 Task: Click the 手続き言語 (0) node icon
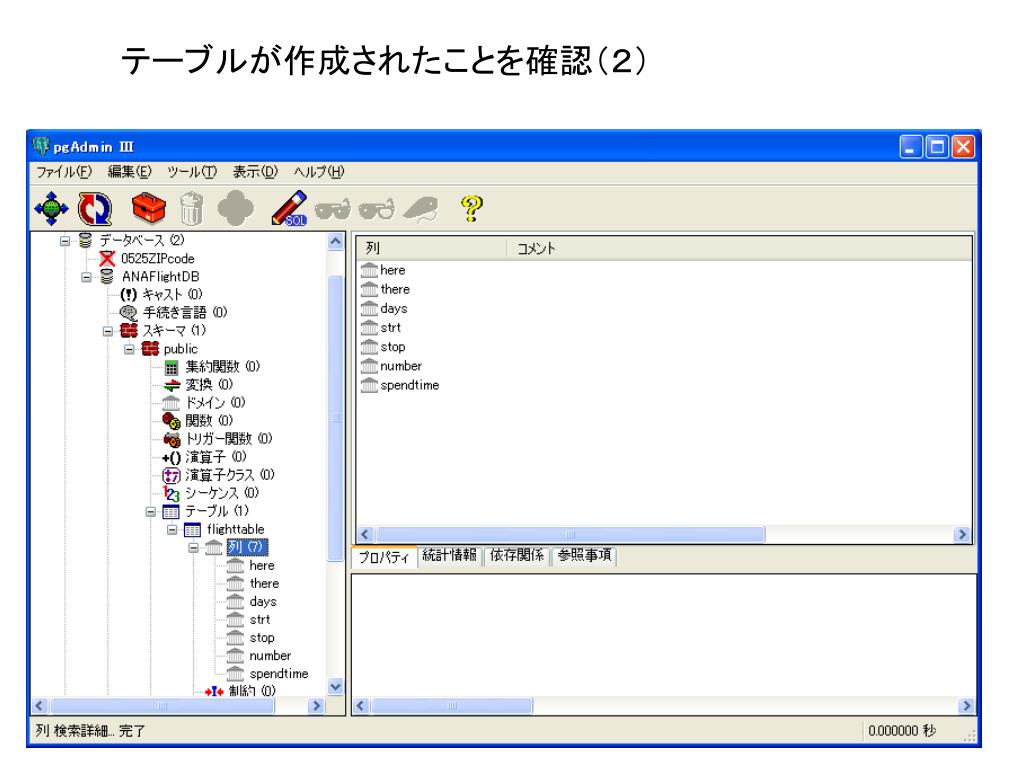click(129, 313)
